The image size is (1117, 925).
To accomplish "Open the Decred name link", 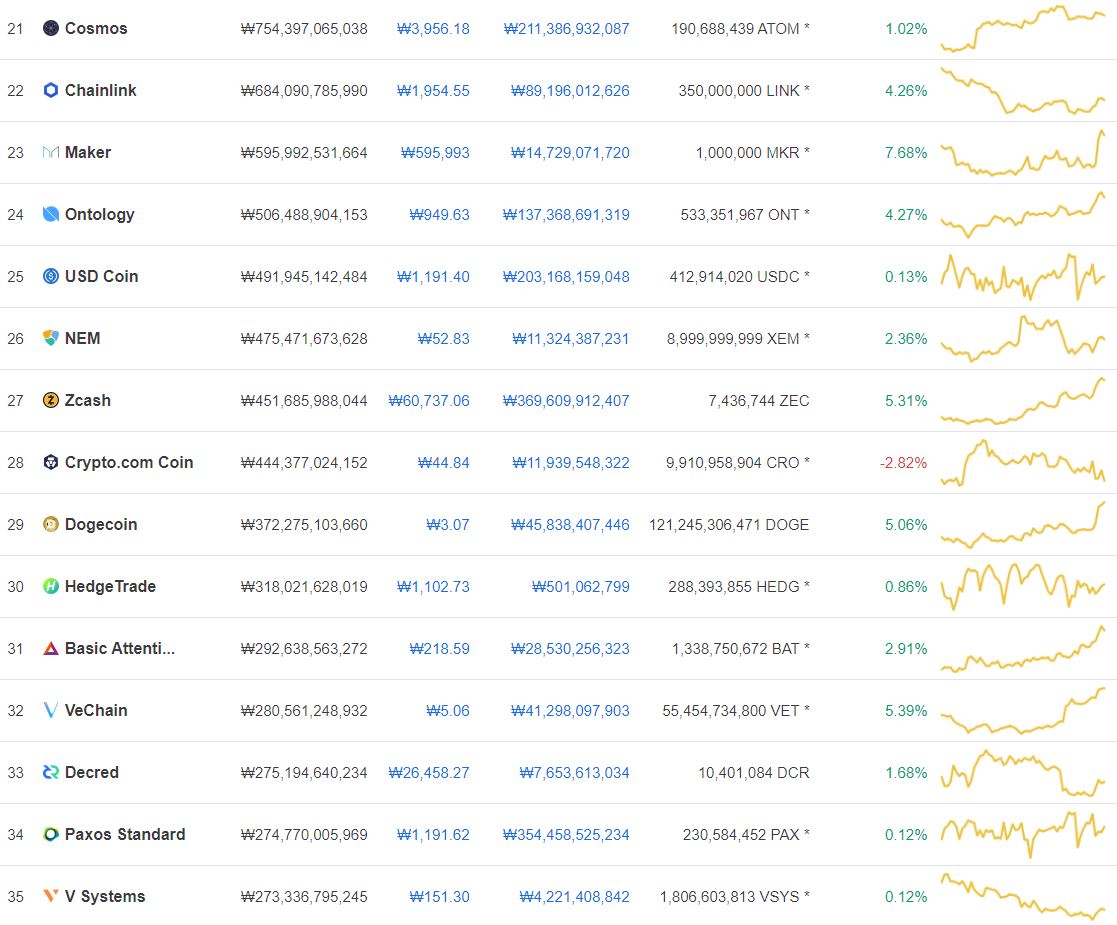I will tap(92, 772).
